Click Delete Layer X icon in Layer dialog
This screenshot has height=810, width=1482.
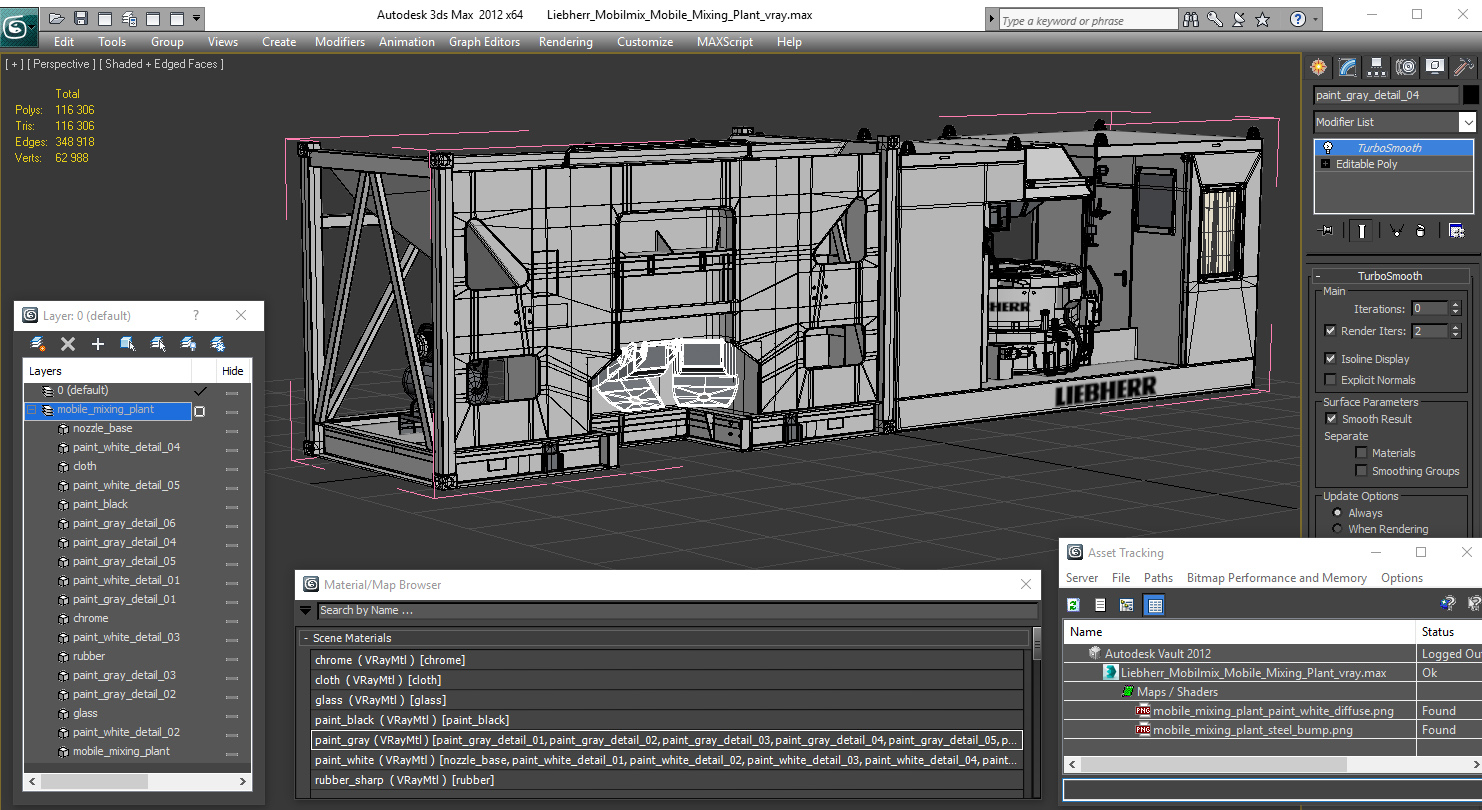pos(68,344)
